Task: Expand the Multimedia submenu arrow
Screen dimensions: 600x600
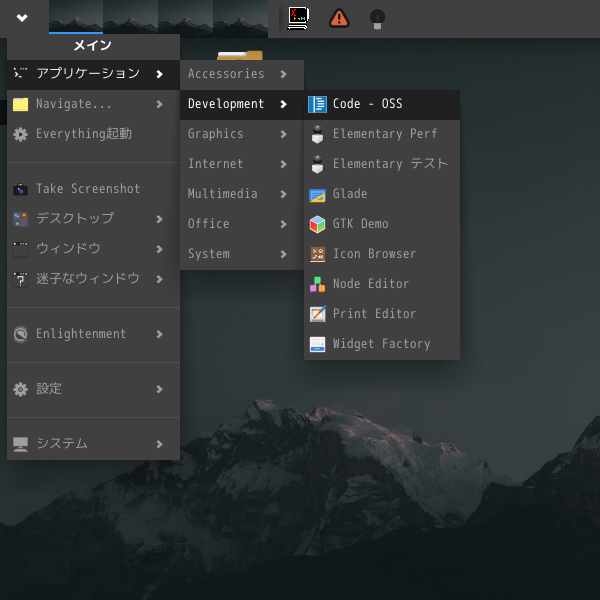Action: pos(283,194)
